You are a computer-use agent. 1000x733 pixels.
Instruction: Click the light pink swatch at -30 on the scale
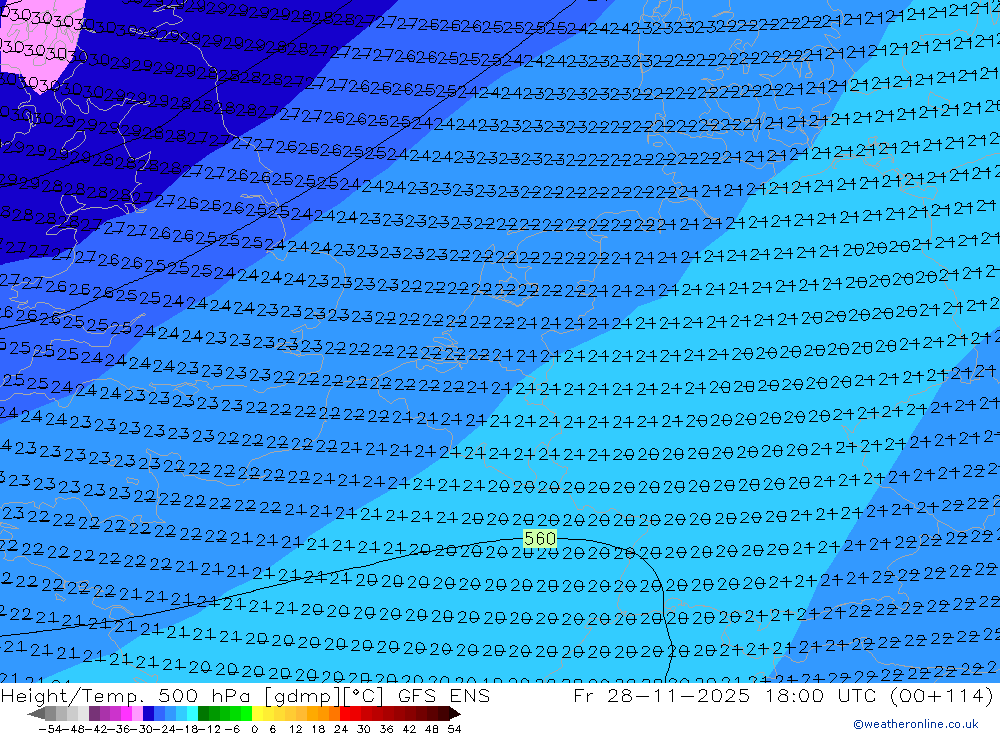(137, 714)
